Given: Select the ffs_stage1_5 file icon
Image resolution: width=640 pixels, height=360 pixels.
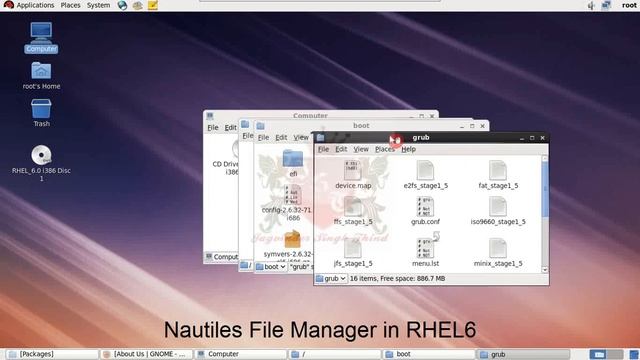Looking at the screenshot, I should click(x=352, y=207).
